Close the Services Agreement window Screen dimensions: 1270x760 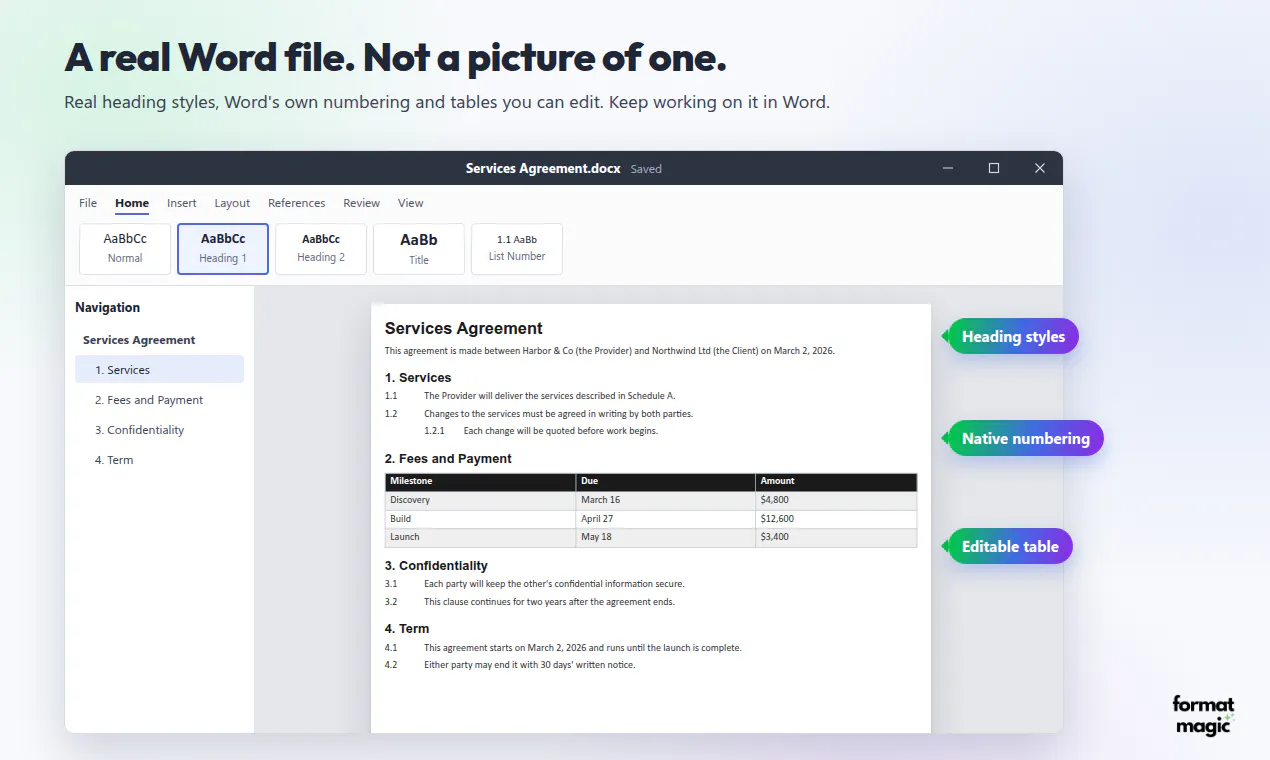tap(1040, 168)
